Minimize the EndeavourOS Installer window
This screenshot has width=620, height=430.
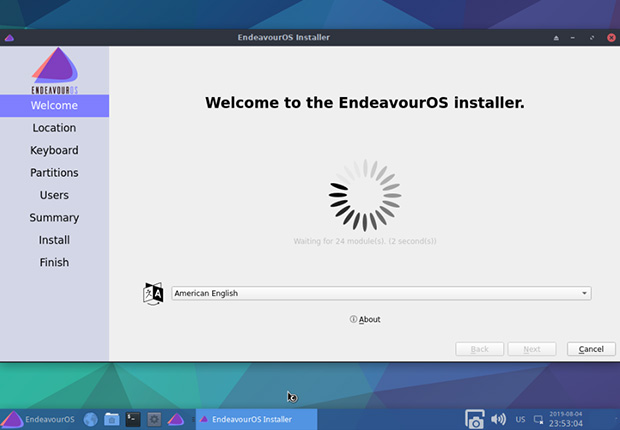pos(573,38)
